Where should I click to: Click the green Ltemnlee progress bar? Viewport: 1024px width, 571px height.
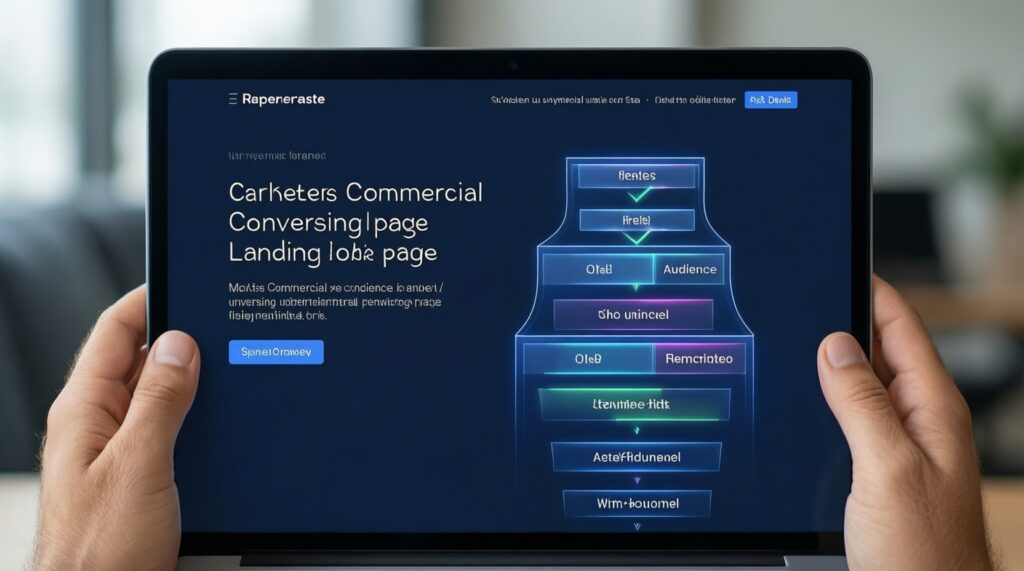[x=634, y=404]
